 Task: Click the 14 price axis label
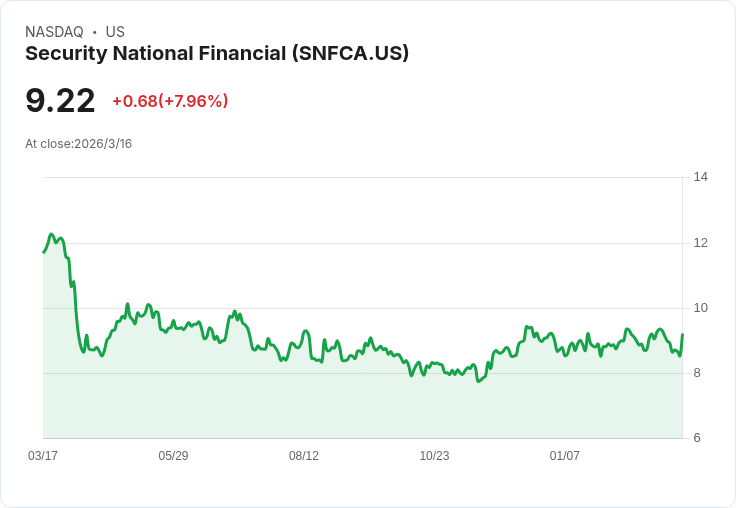700,177
